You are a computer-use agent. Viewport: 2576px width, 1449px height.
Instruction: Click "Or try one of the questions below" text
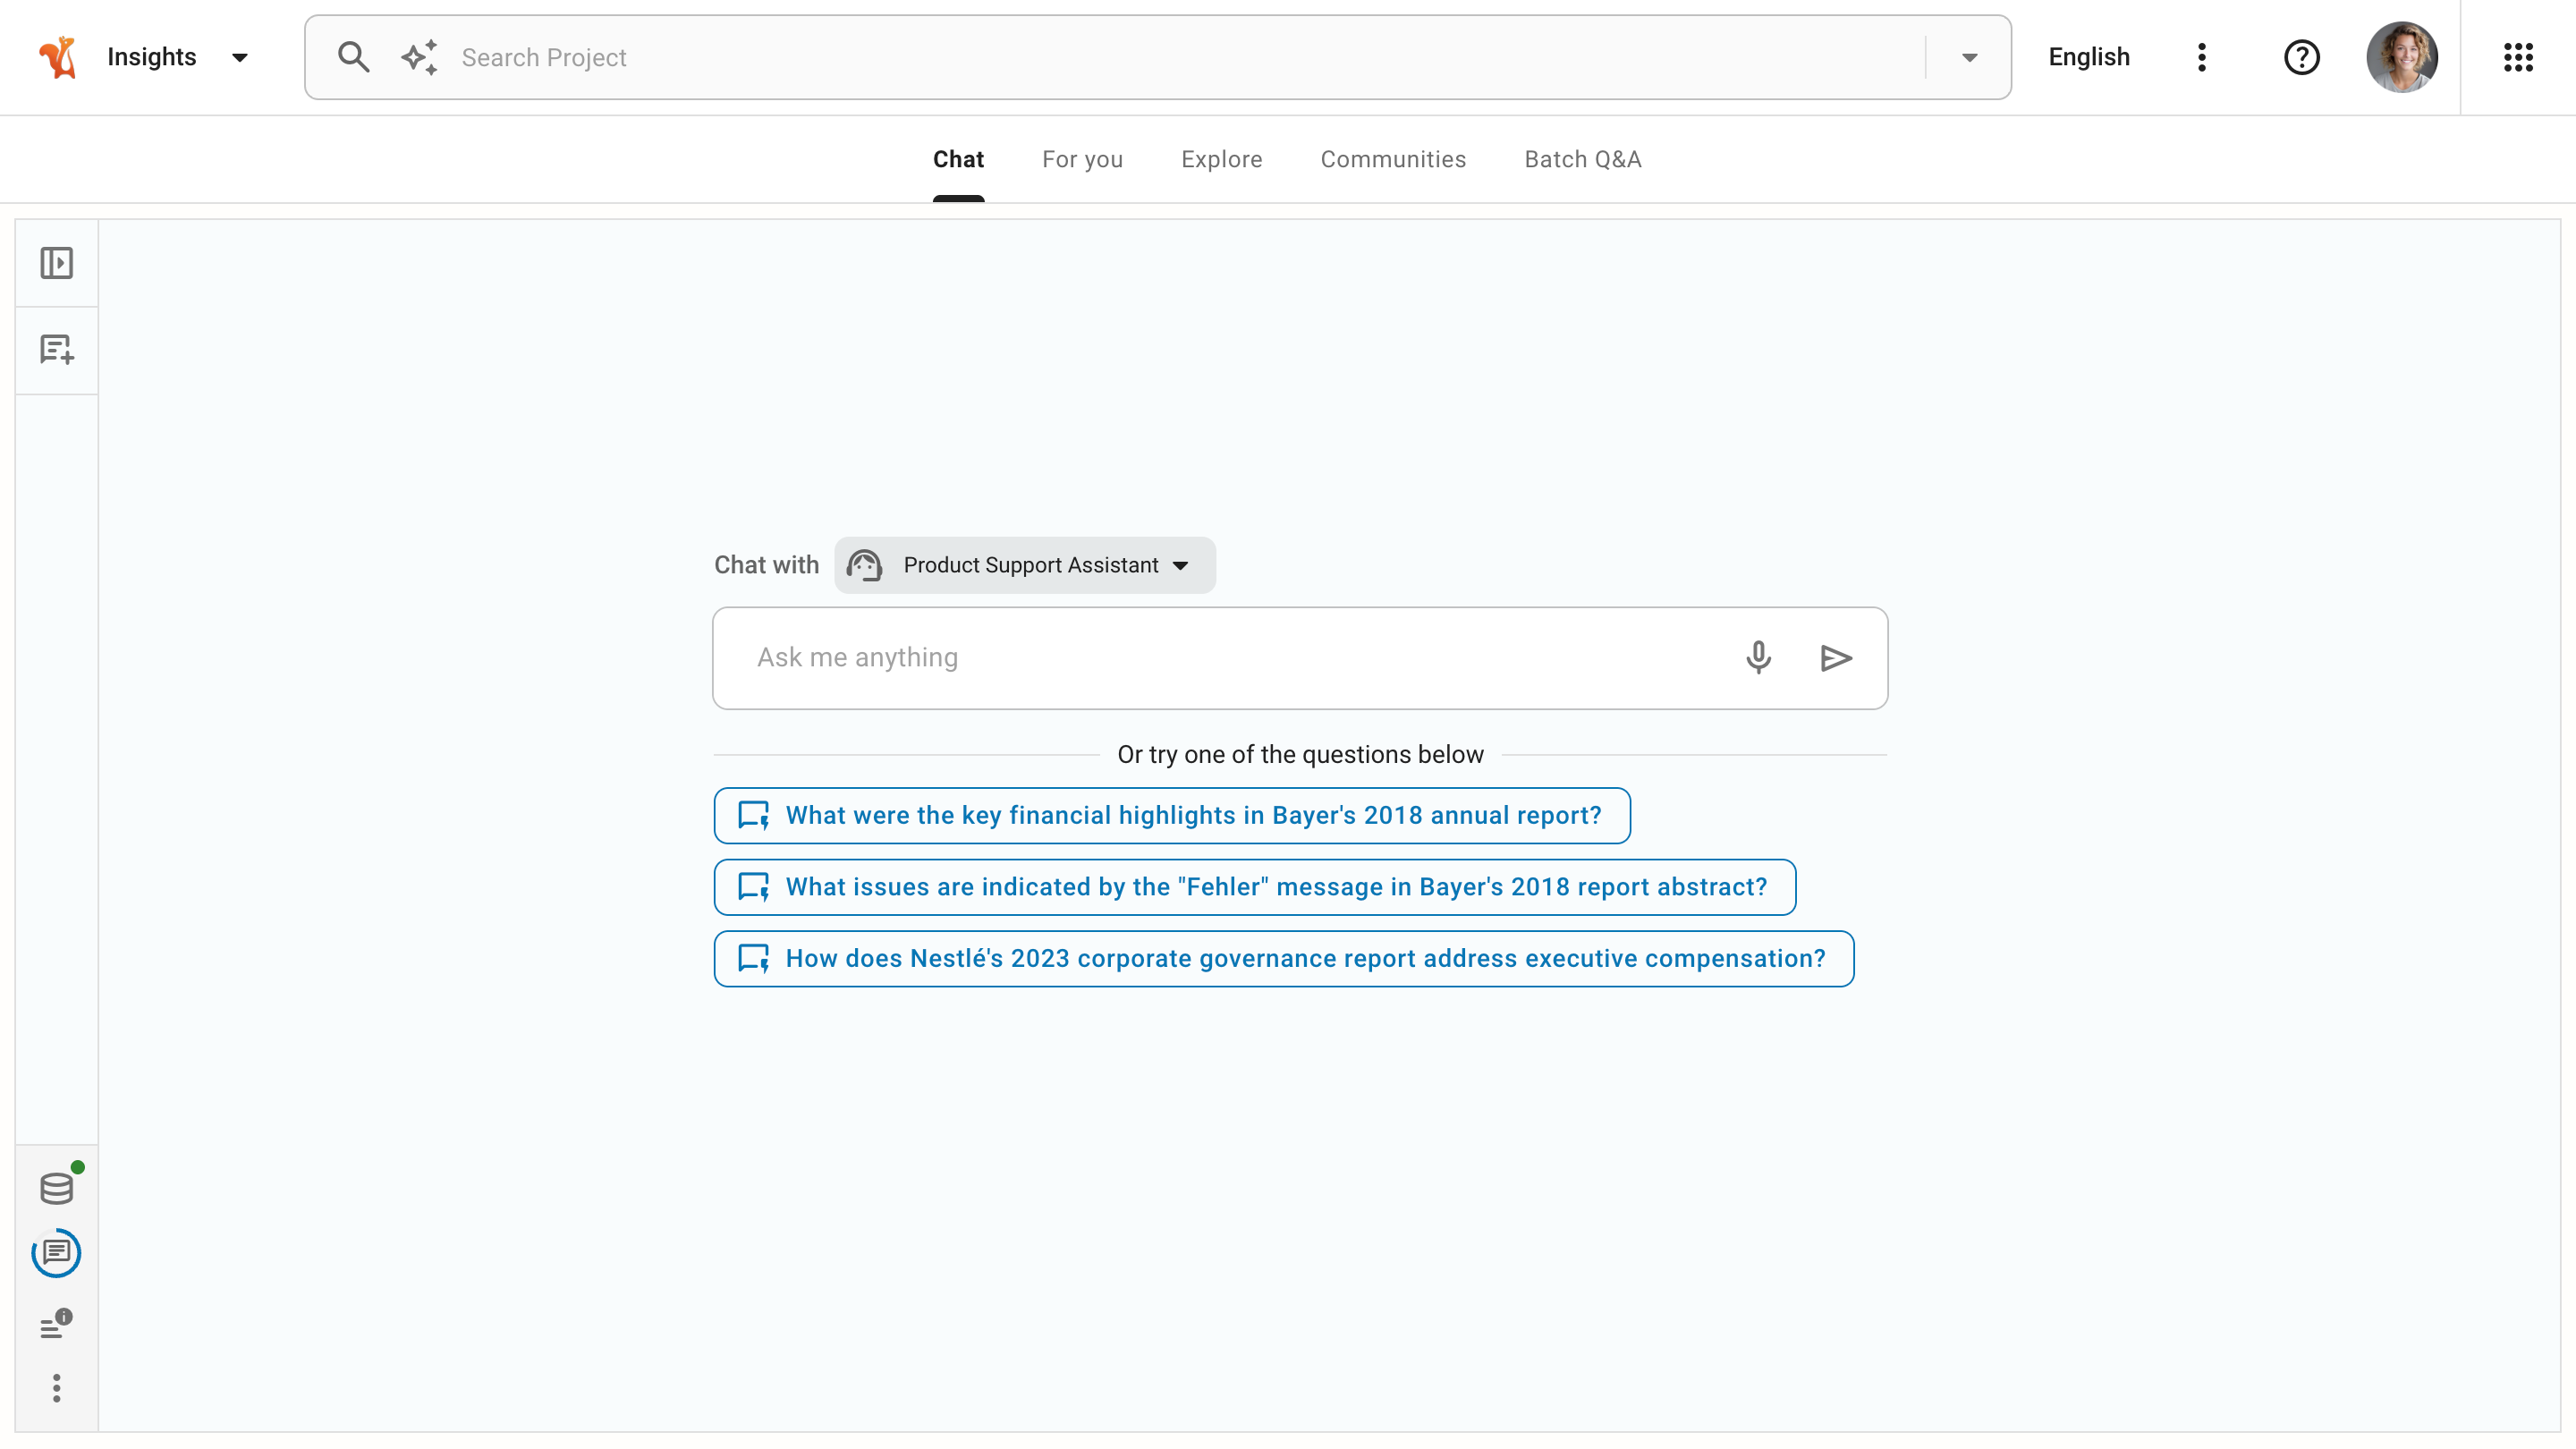1300,754
